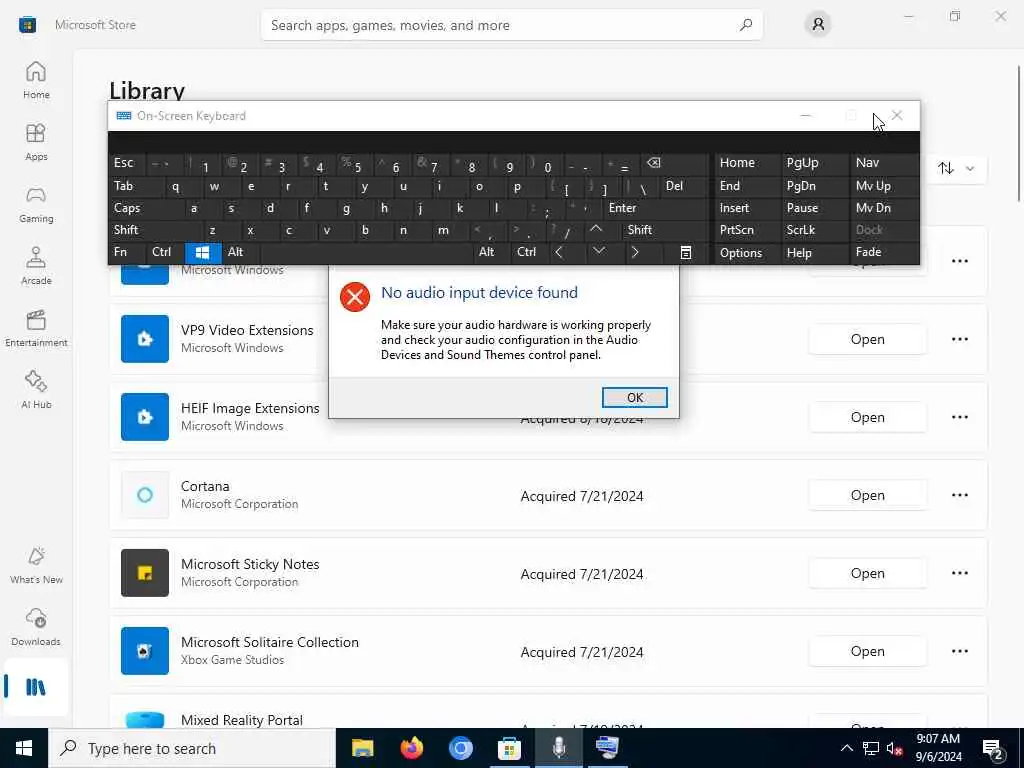Click the Options key on the On-Screen Keyboard

coord(746,253)
